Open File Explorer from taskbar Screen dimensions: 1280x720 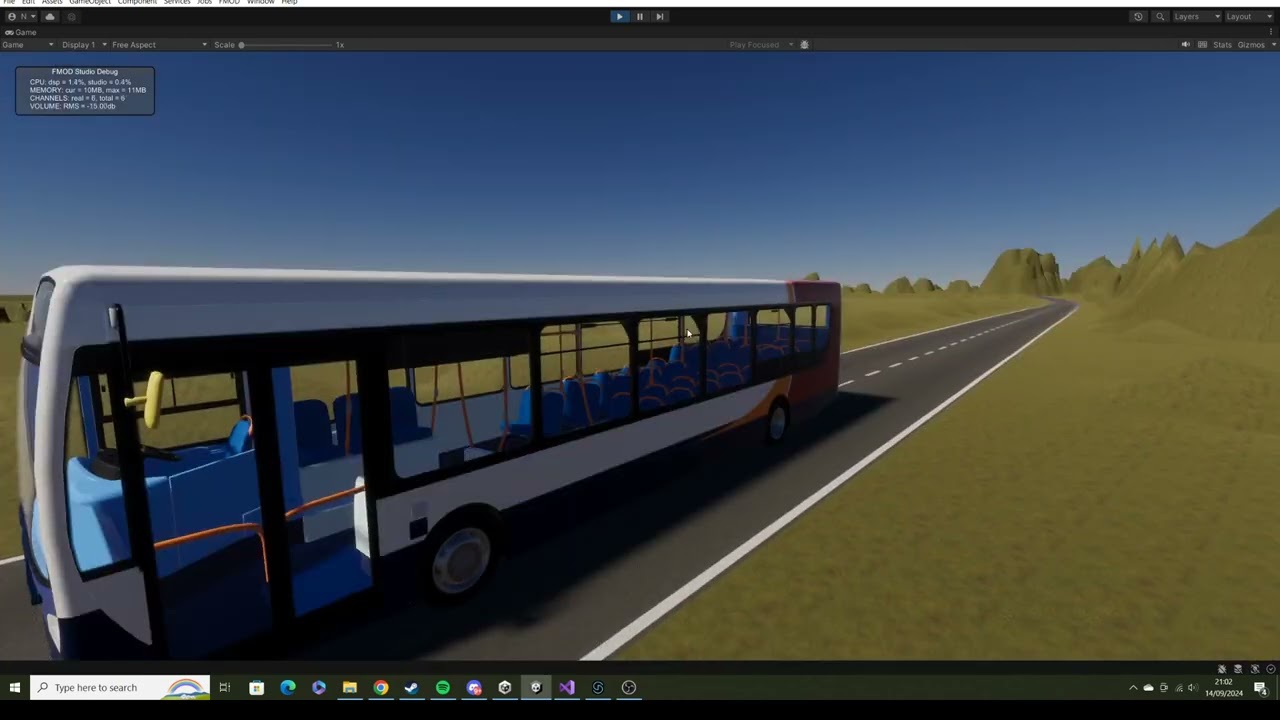350,688
